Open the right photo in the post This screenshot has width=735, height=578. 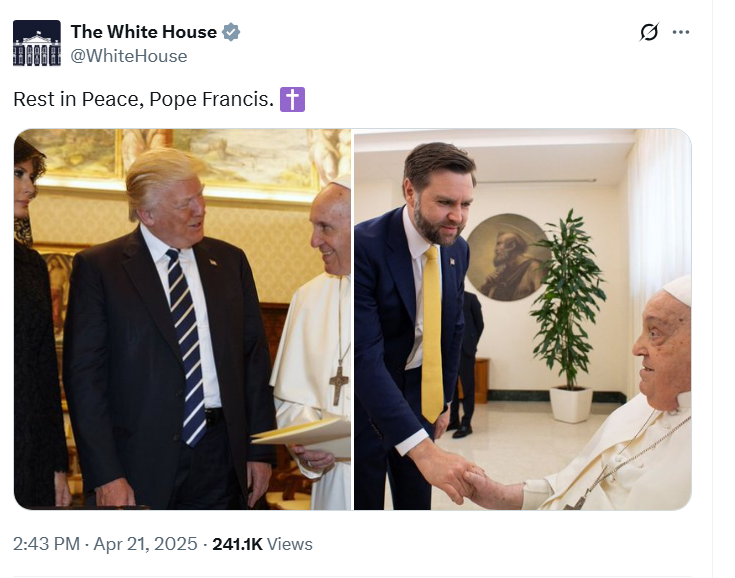coord(522,320)
